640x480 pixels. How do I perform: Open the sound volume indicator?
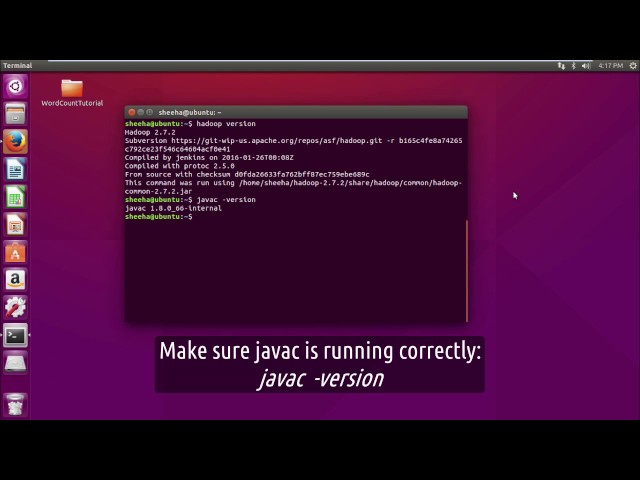click(x=586, y=66)
